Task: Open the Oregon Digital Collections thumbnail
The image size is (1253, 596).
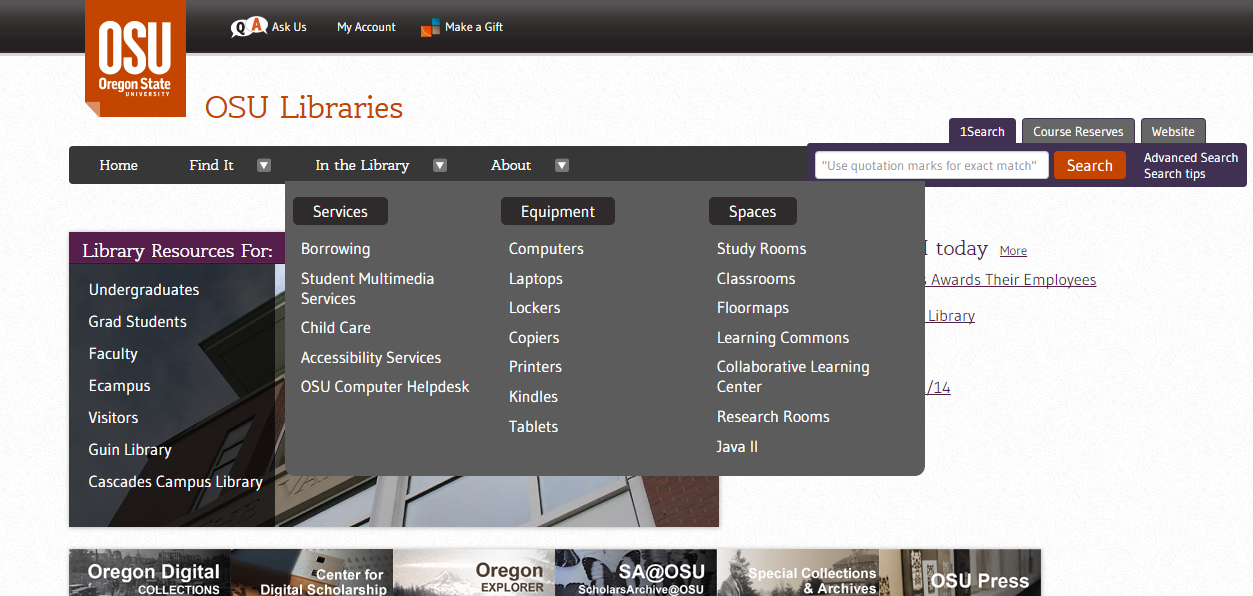Action: tap(150, 574)
